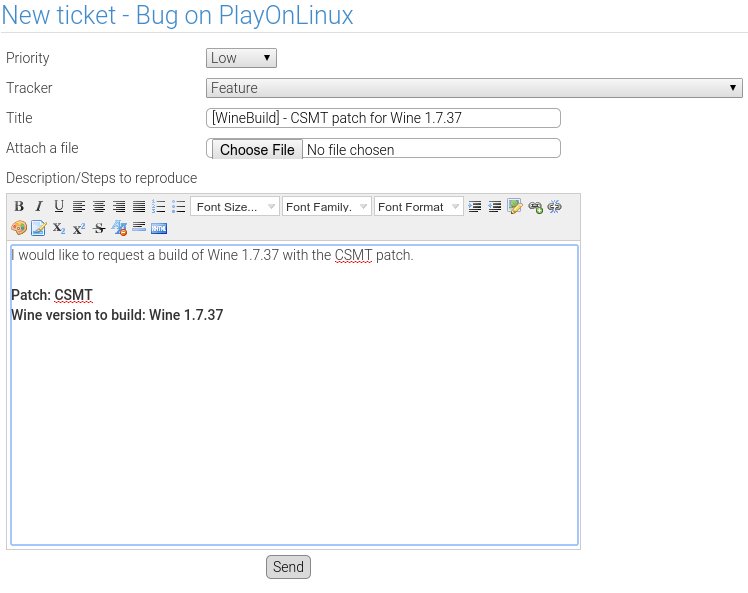Justify text in editor
The height and width of the screenshot is (593, 748).
139,206
